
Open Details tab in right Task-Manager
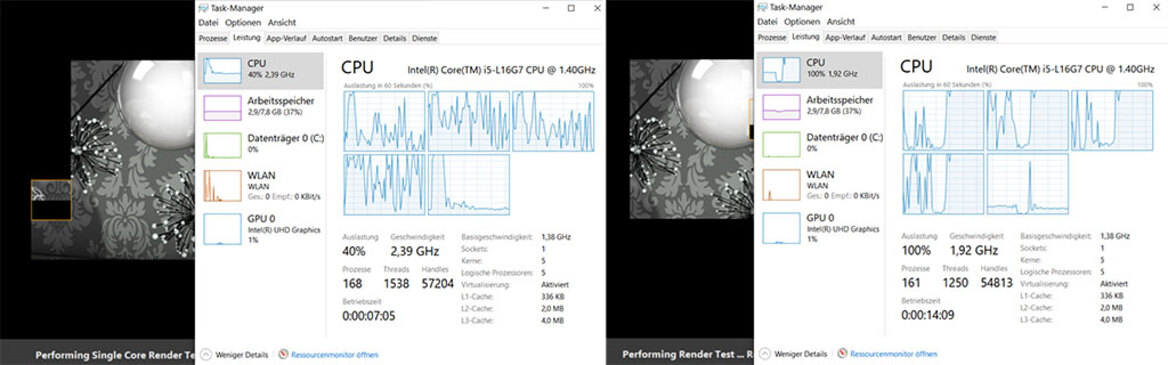point(953,37)
